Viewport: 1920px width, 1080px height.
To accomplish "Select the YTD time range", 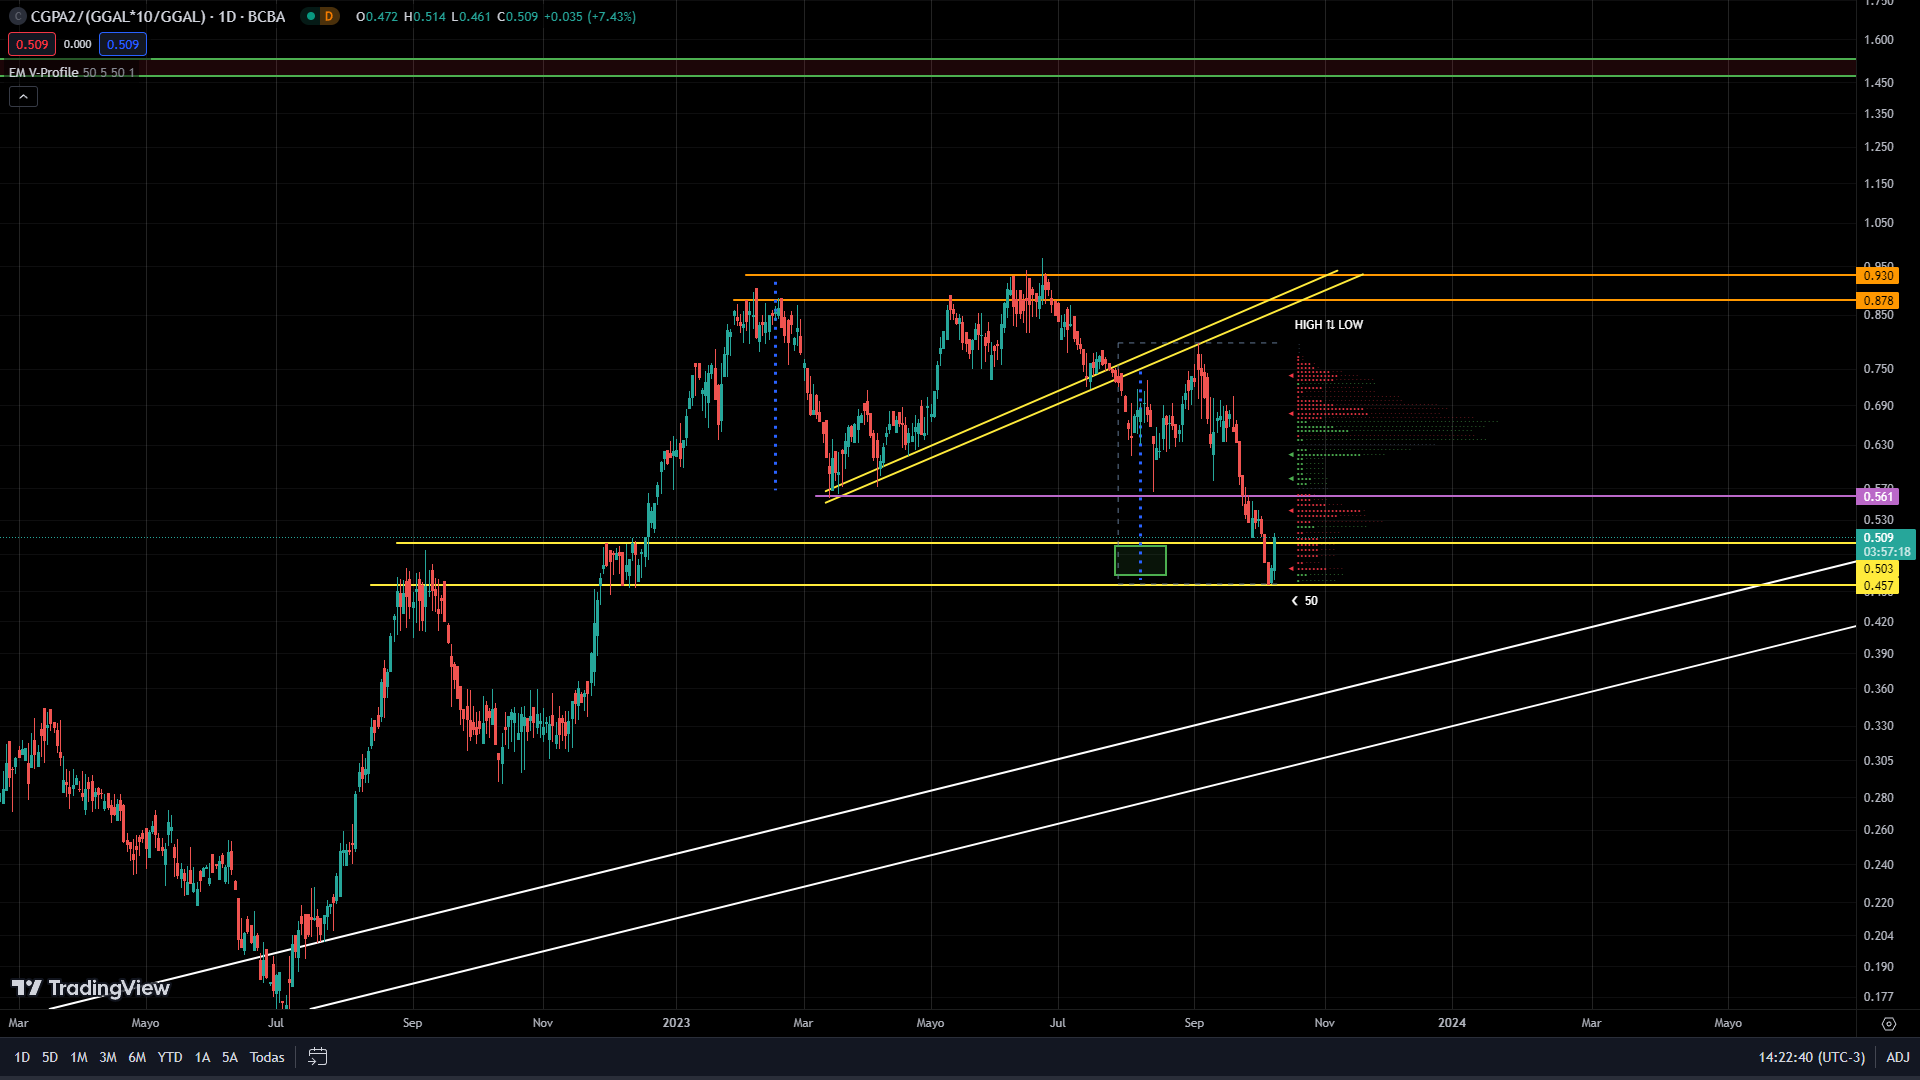I will (x=170, y=1057).
